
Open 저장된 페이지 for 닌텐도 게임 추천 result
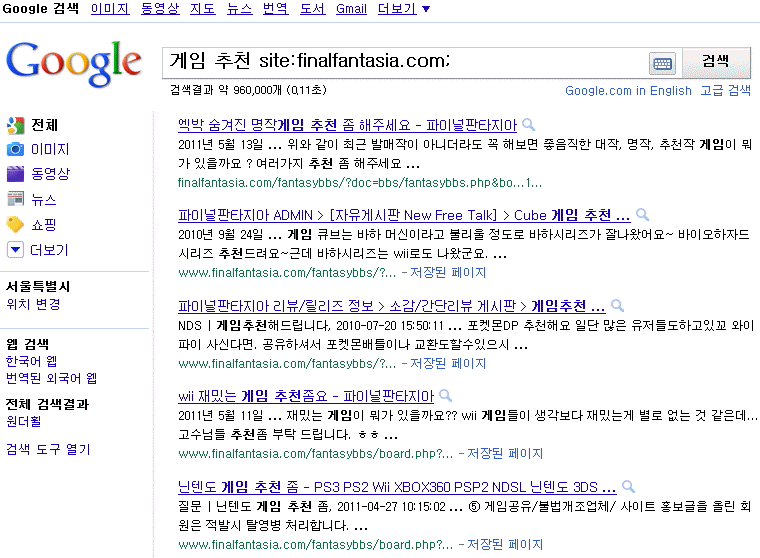tap(505, 544)
